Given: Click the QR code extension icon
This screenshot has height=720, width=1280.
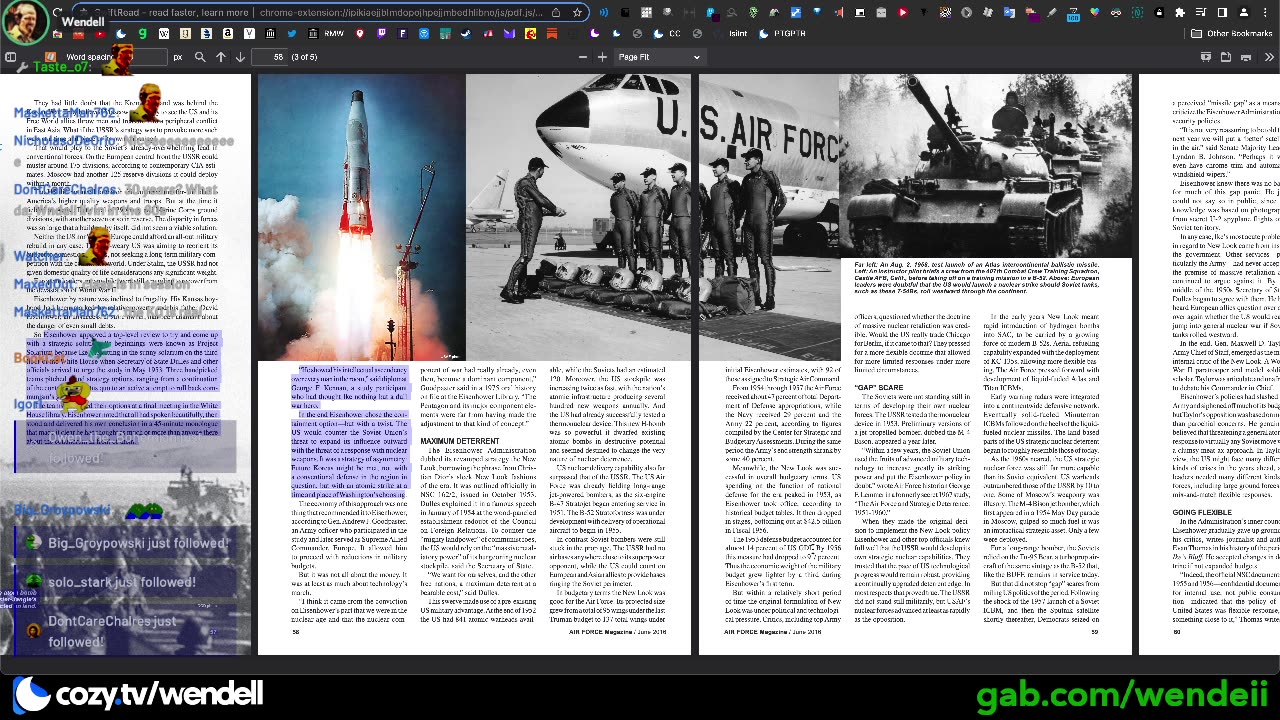Looking at the screenshot, I should pos(945,13).
